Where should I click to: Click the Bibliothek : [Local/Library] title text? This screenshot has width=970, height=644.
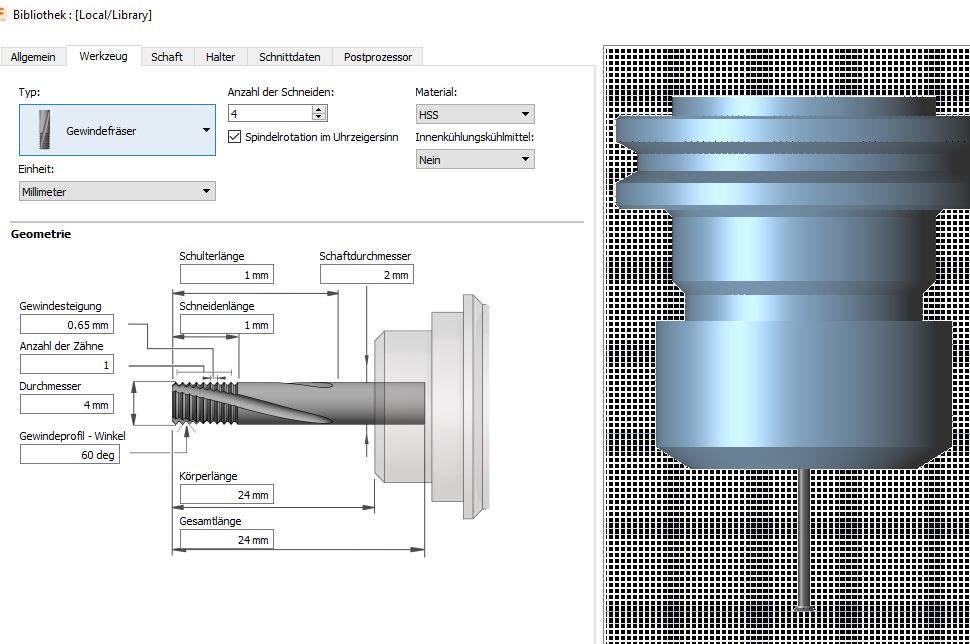click(x=82, y=15)
